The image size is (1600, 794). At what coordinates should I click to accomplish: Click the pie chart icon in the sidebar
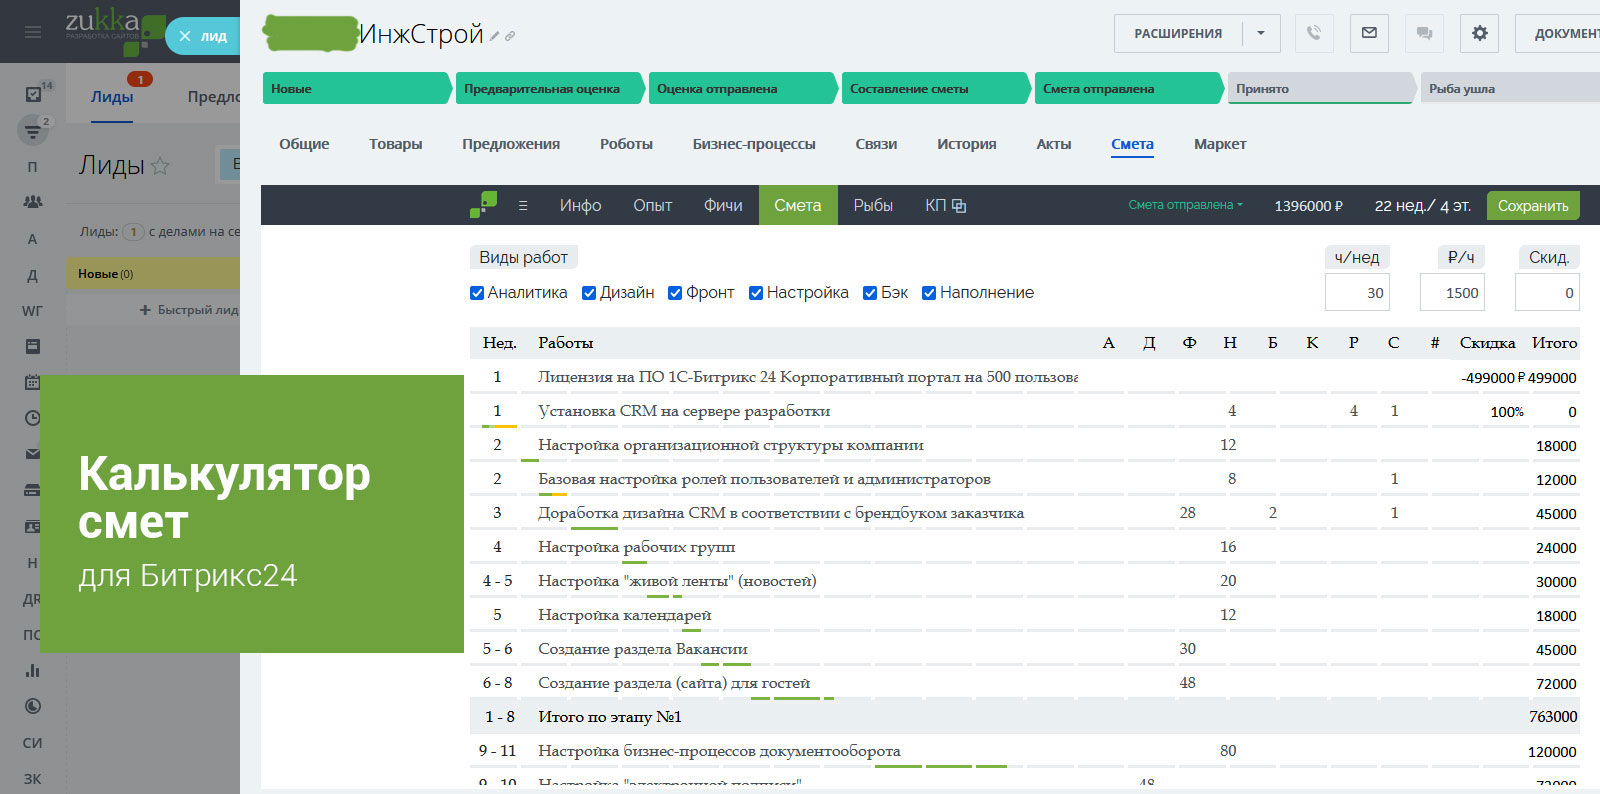(33, 706)
